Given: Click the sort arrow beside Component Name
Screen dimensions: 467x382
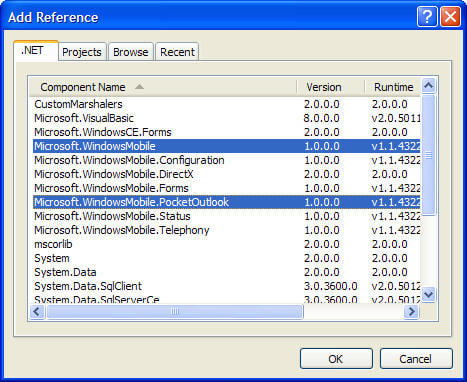Looking at the screenshot, I should (x=139, y=87).
